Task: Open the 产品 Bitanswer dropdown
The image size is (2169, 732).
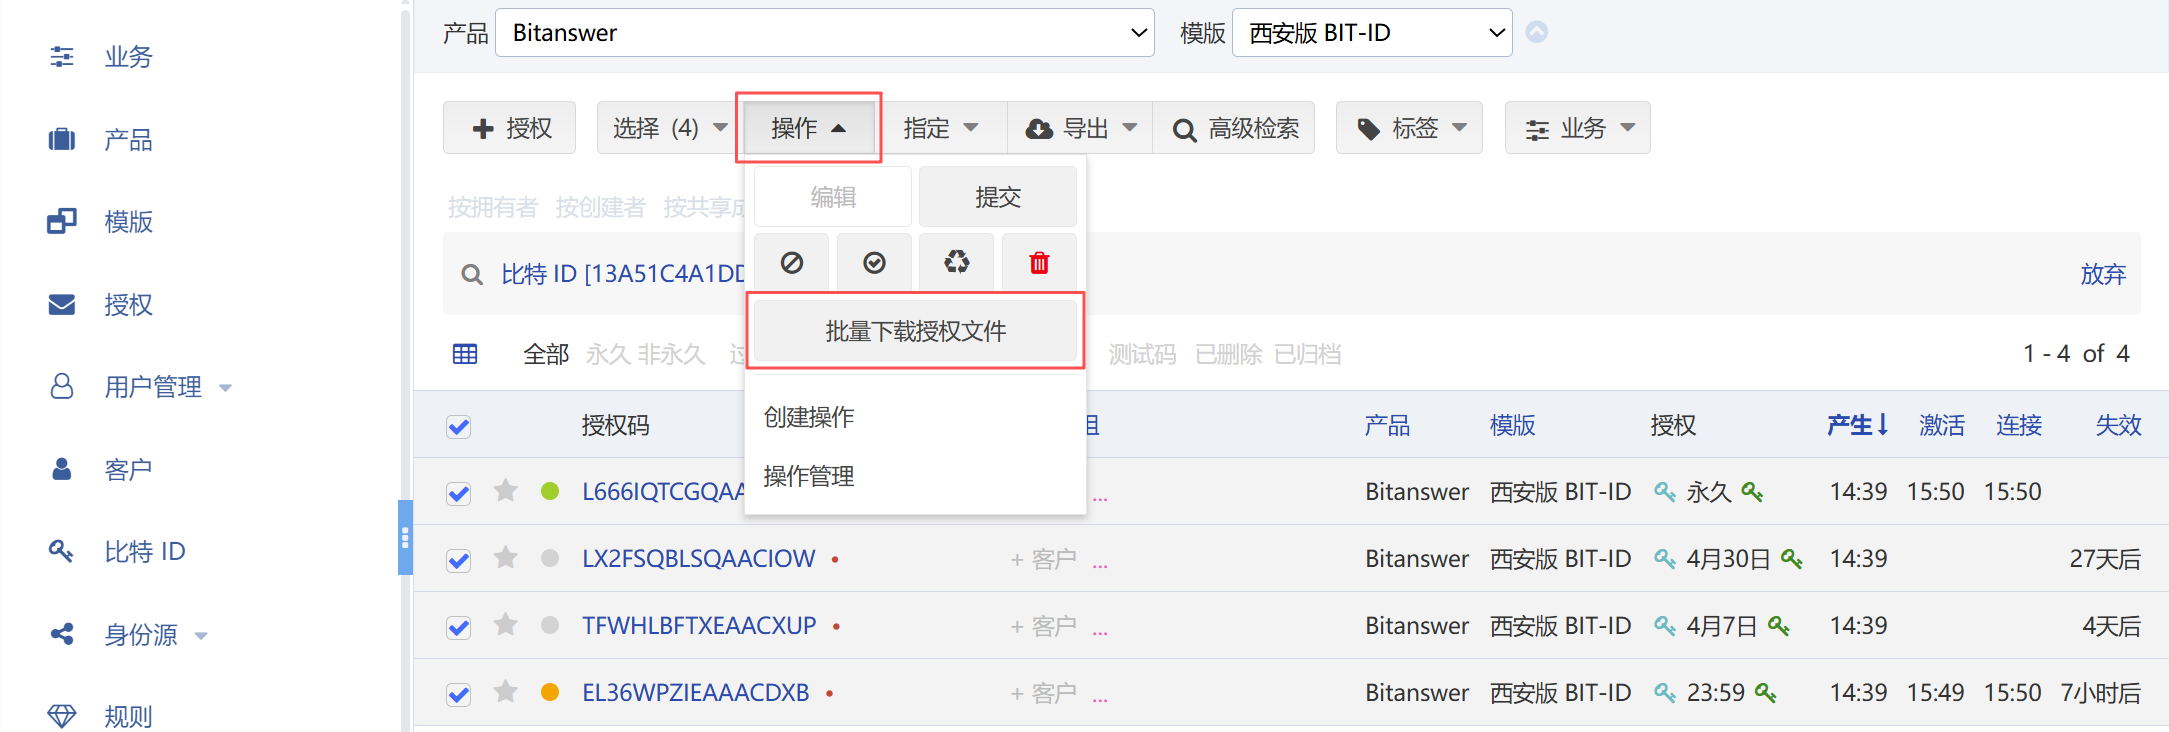Action: tap(825, 33)
